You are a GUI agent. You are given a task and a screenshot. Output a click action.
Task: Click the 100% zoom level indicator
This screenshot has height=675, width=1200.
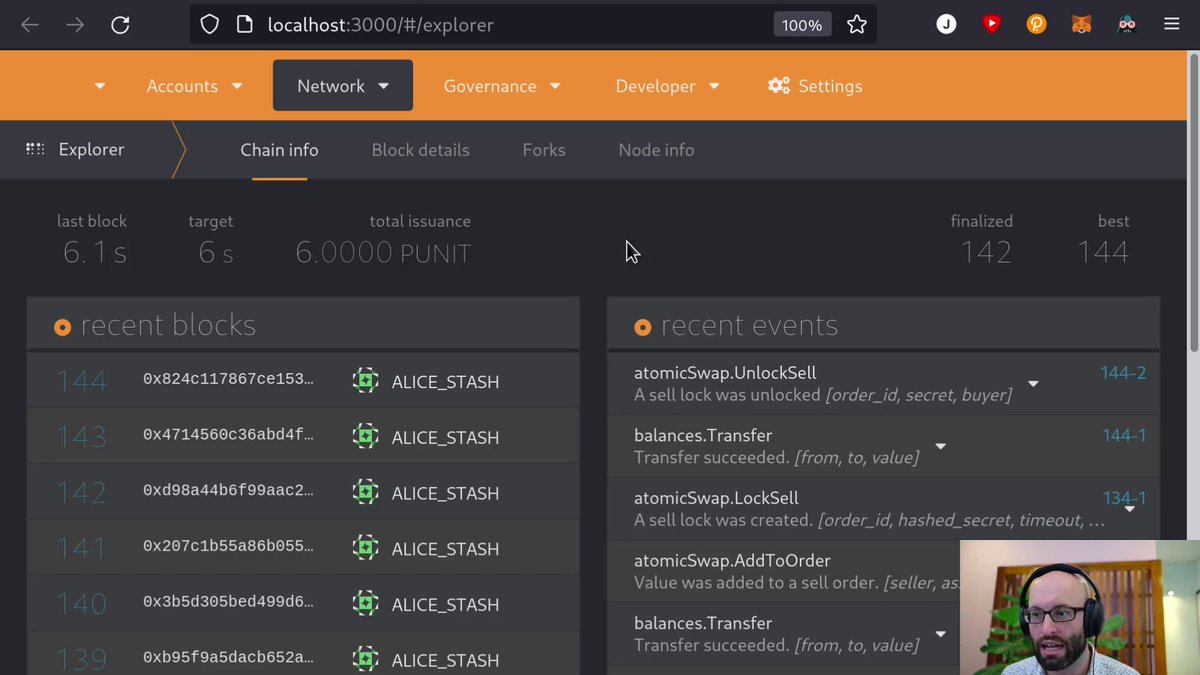tap(802, 25)
